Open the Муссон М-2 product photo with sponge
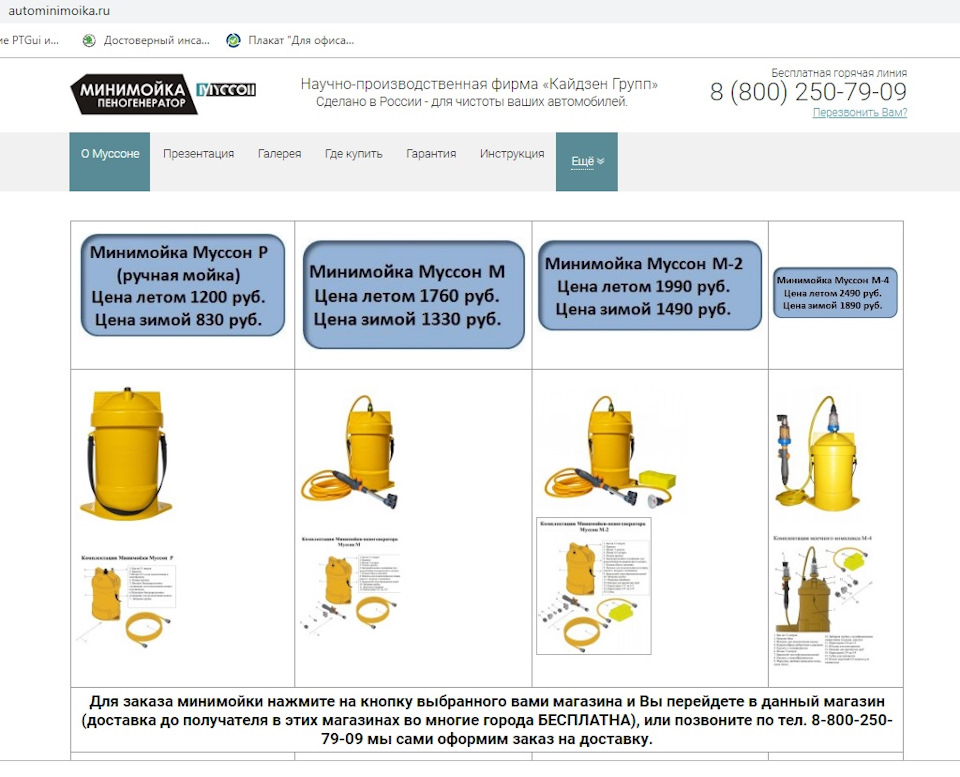This screenshot has width=960, height=777. (x=610, y=452)
